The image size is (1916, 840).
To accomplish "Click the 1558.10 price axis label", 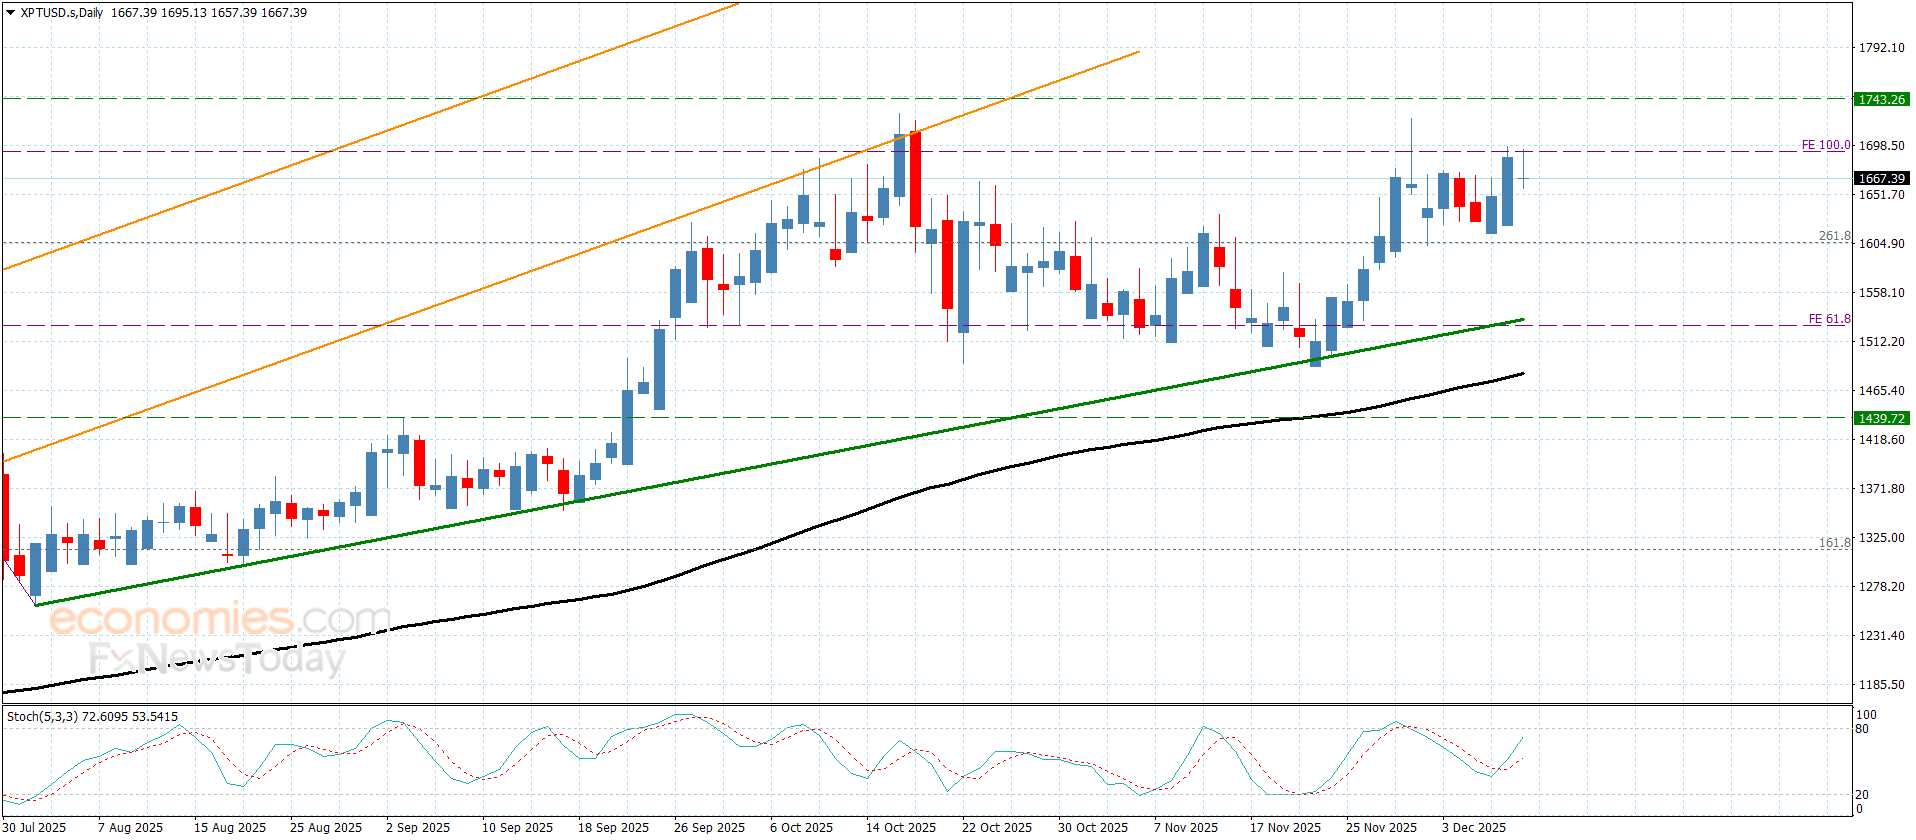I will tap(1881, 292).
